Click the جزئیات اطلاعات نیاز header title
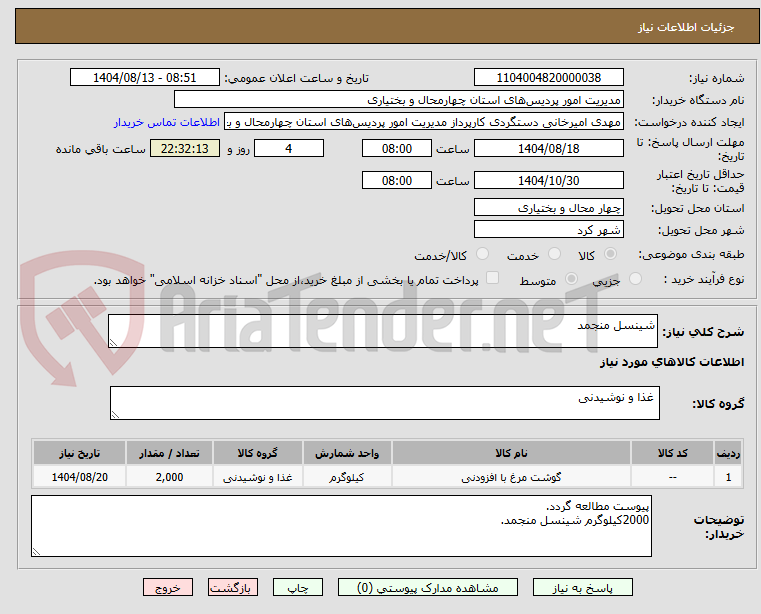Screen dimensions: 761x614 coord(686,27)
